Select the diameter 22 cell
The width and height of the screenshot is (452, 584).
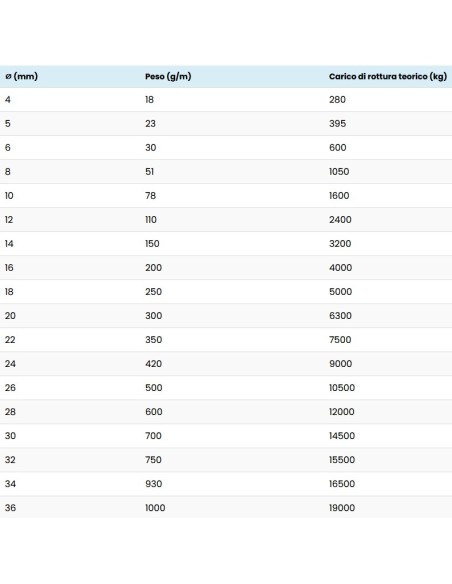pyautogui.click(x=10, y=340)
